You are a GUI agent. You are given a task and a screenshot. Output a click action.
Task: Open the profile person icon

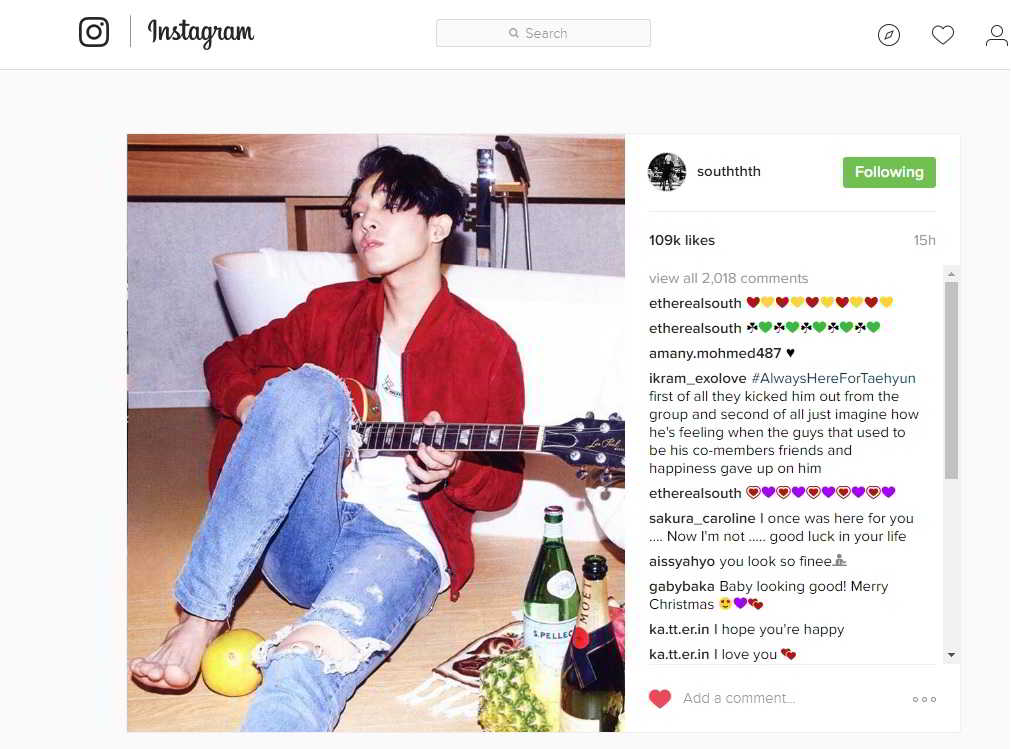click(997, 35)
